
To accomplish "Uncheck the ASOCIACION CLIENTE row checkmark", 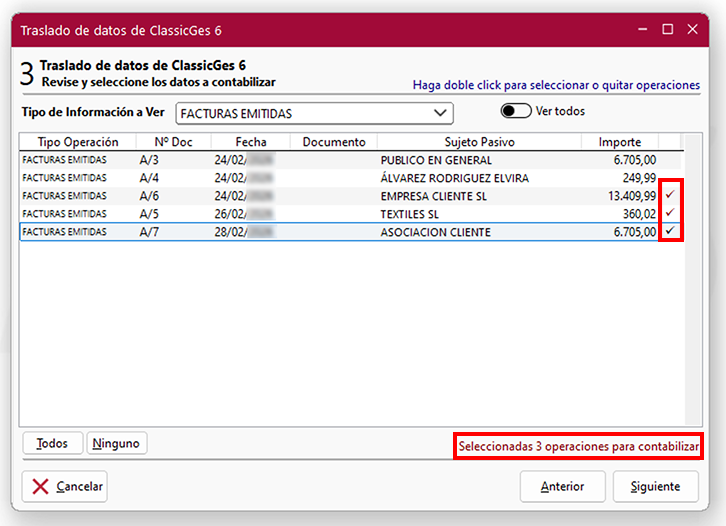I will (671, 231).
